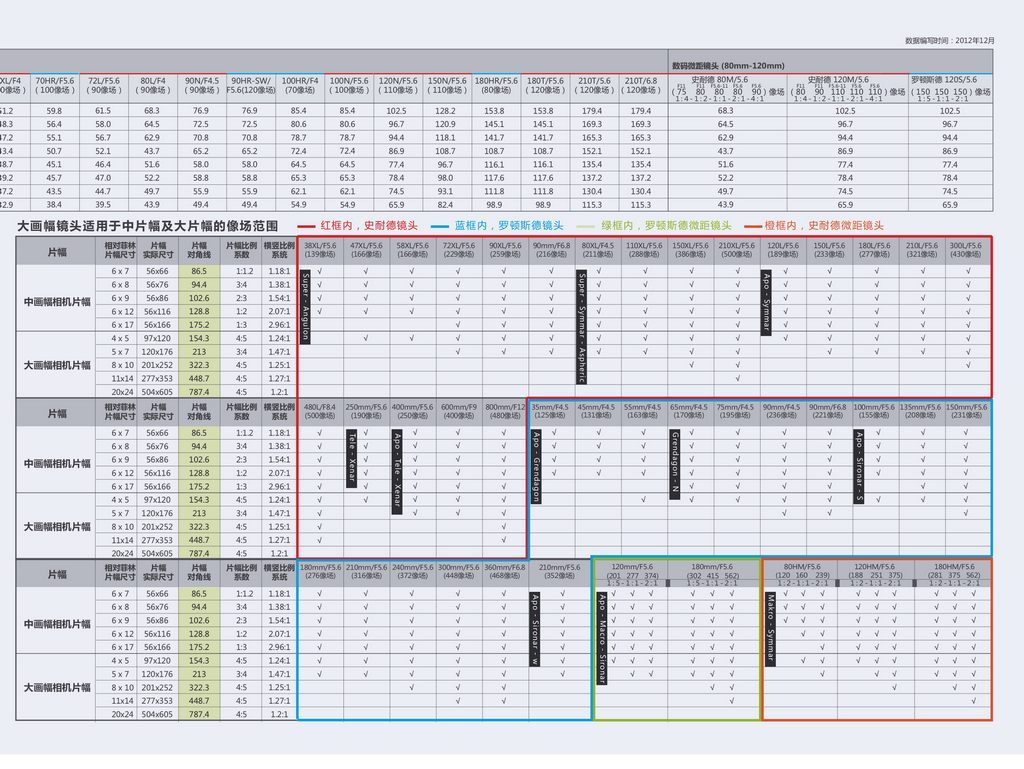1024x769 pixels.
Task: Click the vertical 'Apo - Sironar - S' label
Action: tap(859, 467)
